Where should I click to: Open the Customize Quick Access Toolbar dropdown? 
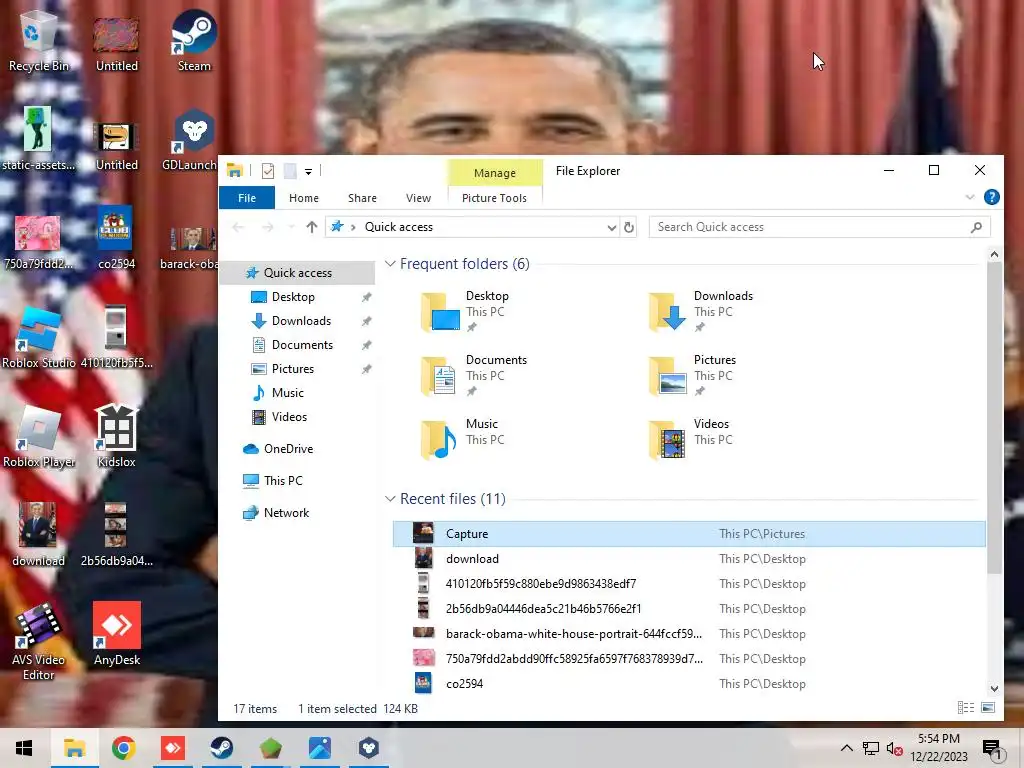pyautogui.click(x=308, y=172)
